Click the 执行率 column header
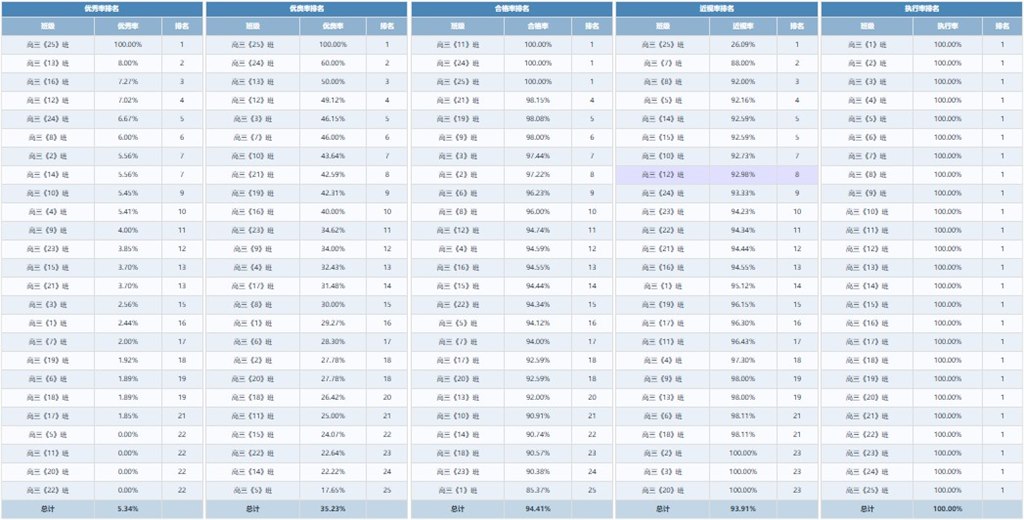1024x520 pixels. (x=947, y=27)
